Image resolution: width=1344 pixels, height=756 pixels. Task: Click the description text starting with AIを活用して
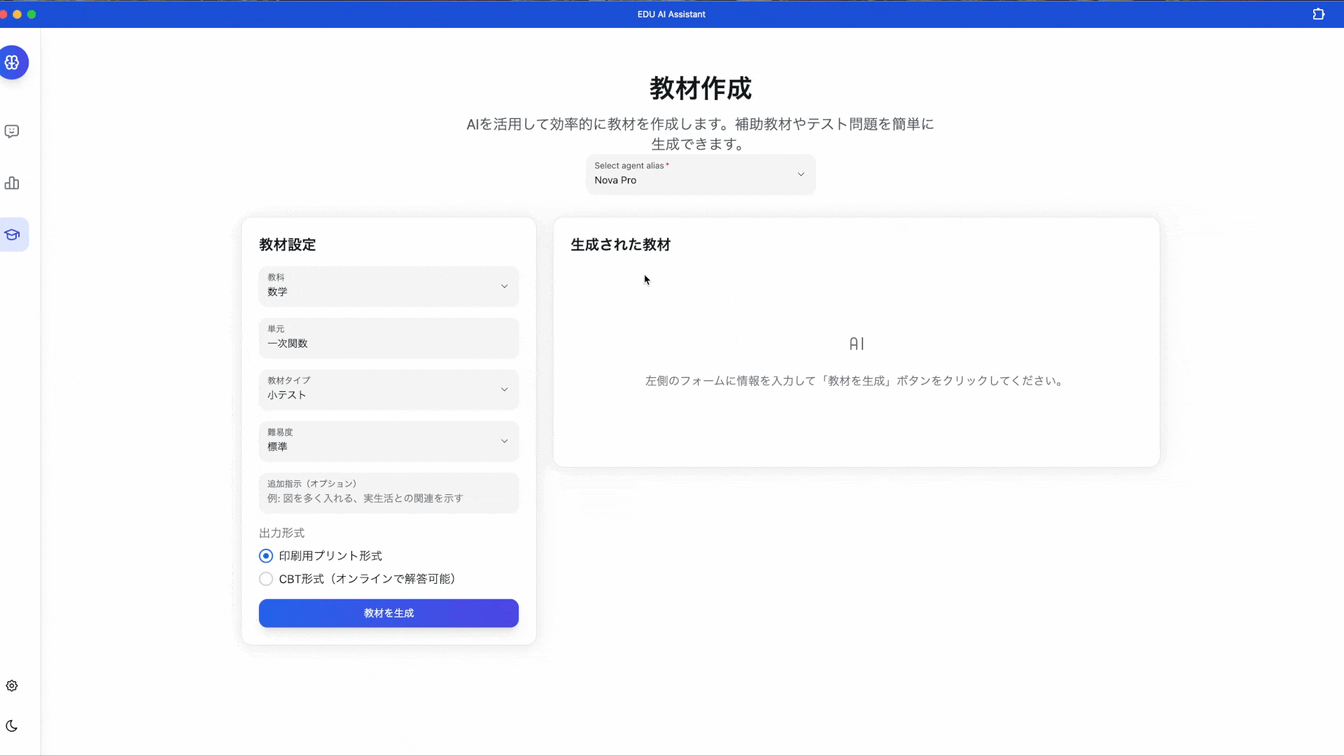[700, 134]
